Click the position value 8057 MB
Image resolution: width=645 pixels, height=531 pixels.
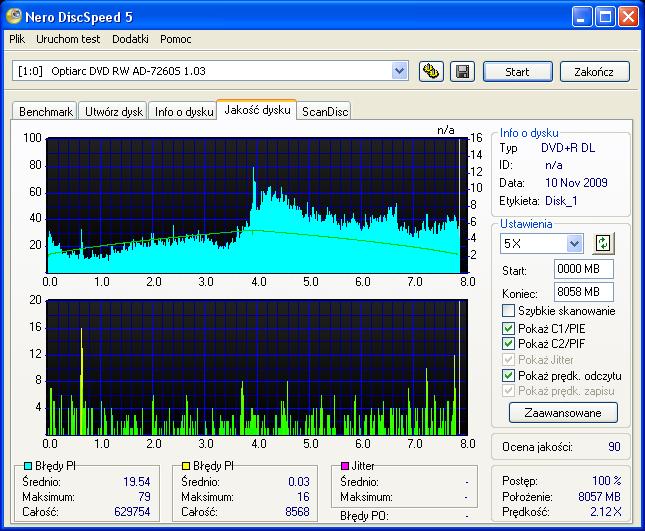[599, 496]
